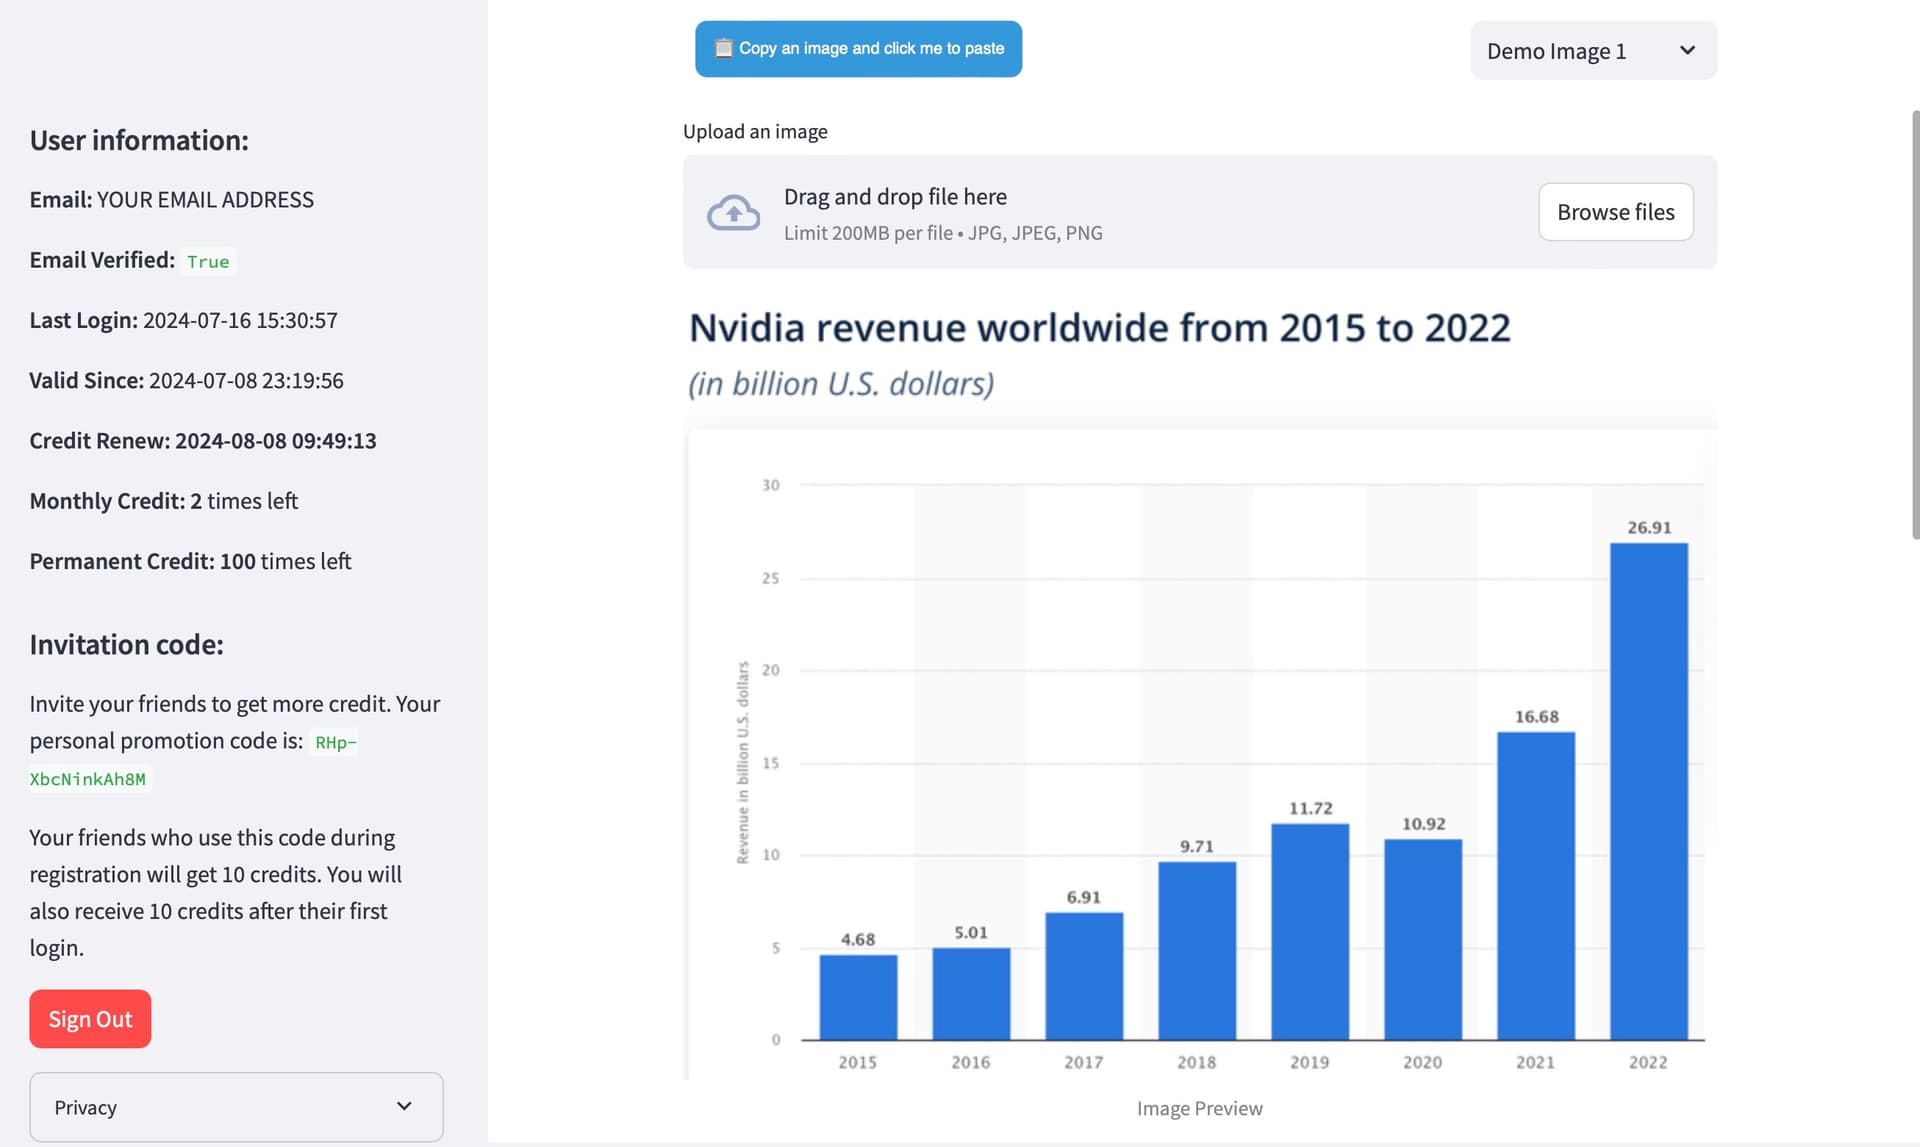1920x1147 pixels.
Task: Click the Email Verified True badge
Action: coord(208,261)
